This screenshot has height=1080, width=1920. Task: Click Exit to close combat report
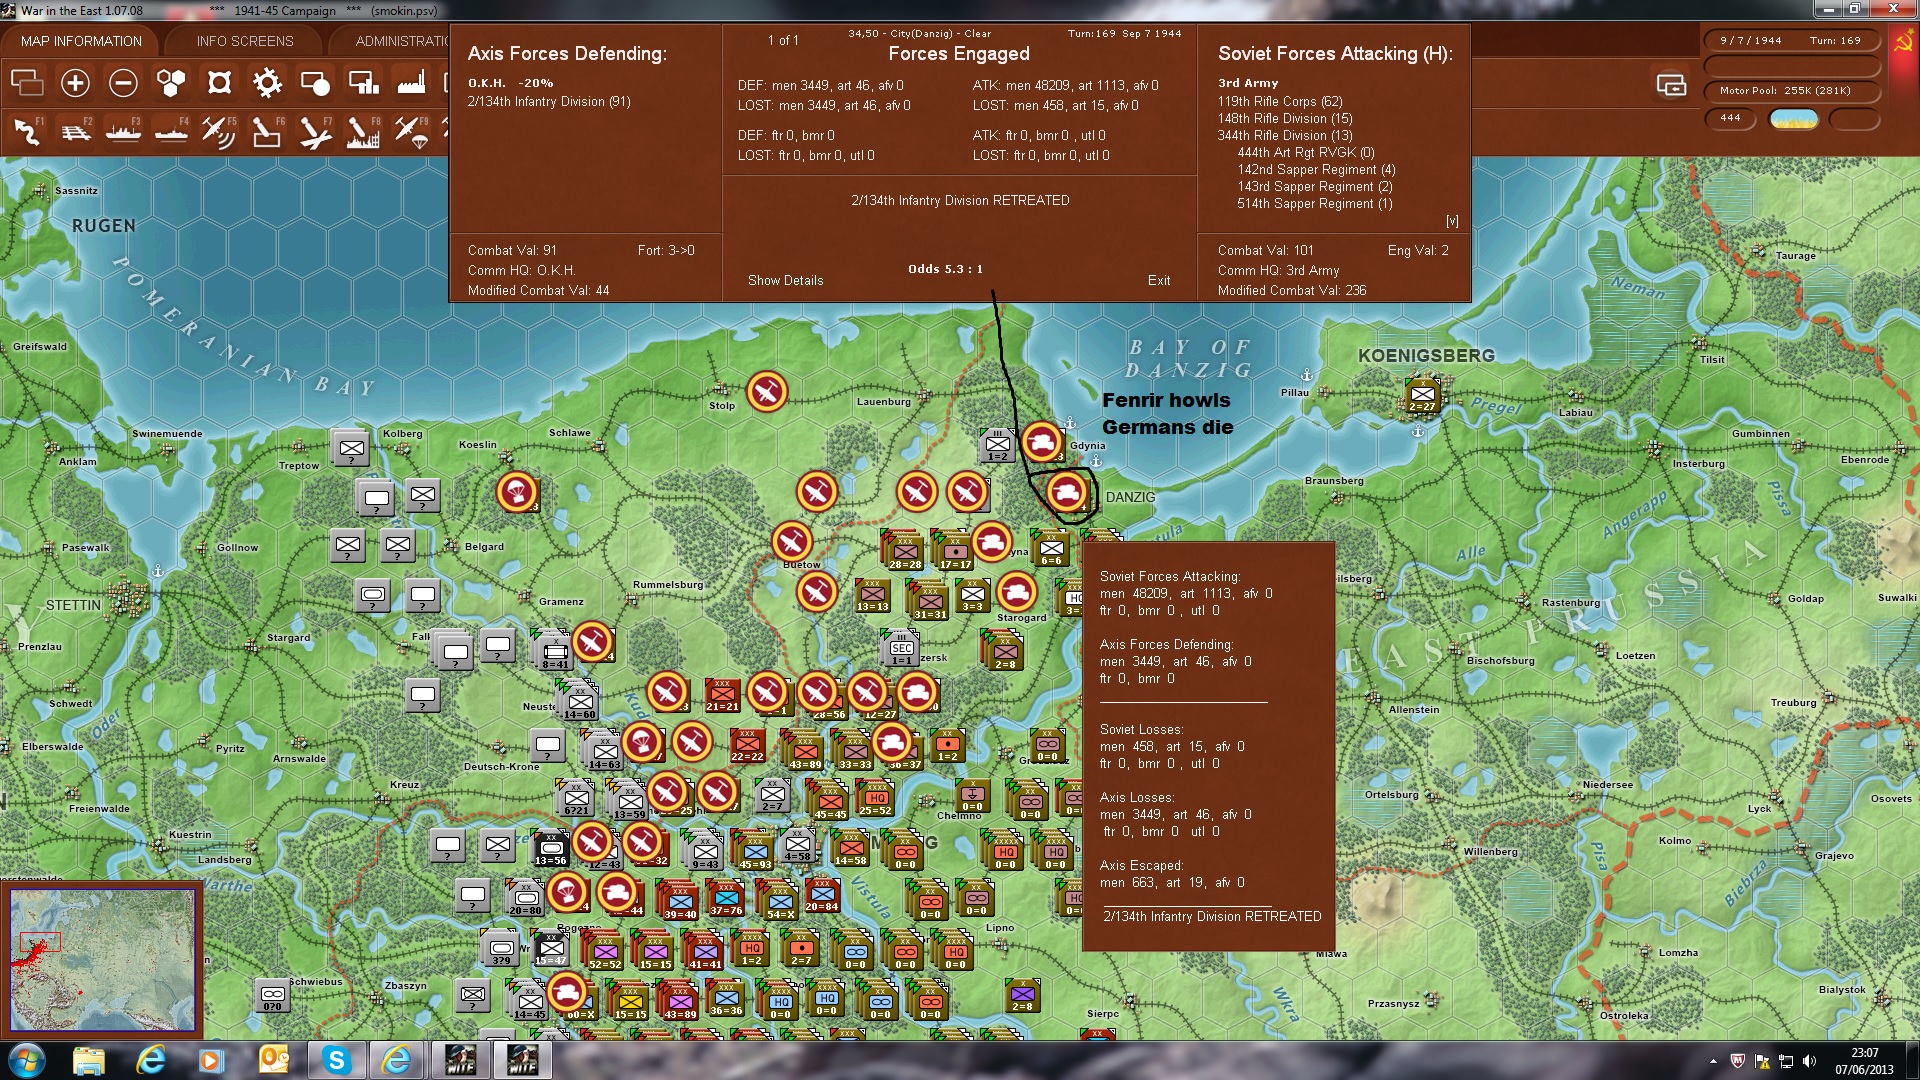(x=1159, y=280)
